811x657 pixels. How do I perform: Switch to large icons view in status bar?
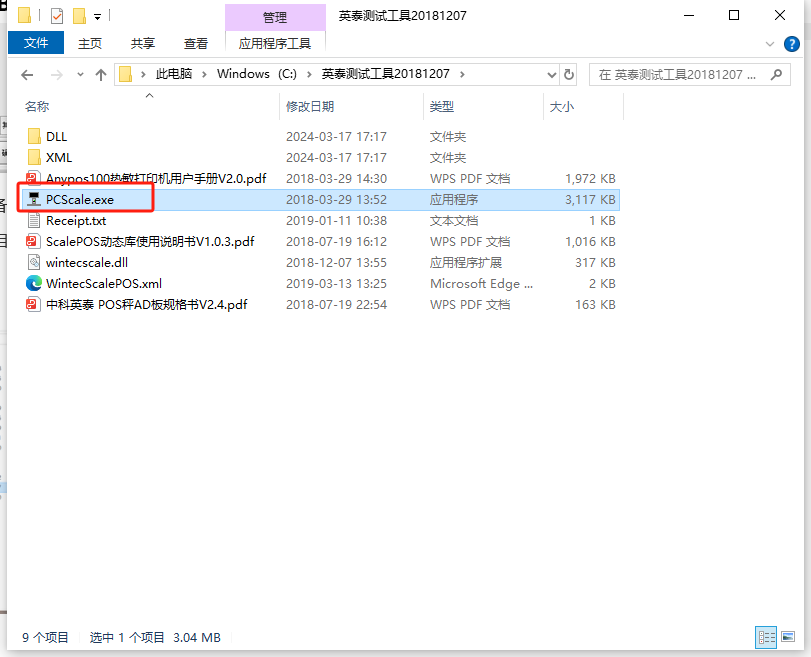point(788,637)
